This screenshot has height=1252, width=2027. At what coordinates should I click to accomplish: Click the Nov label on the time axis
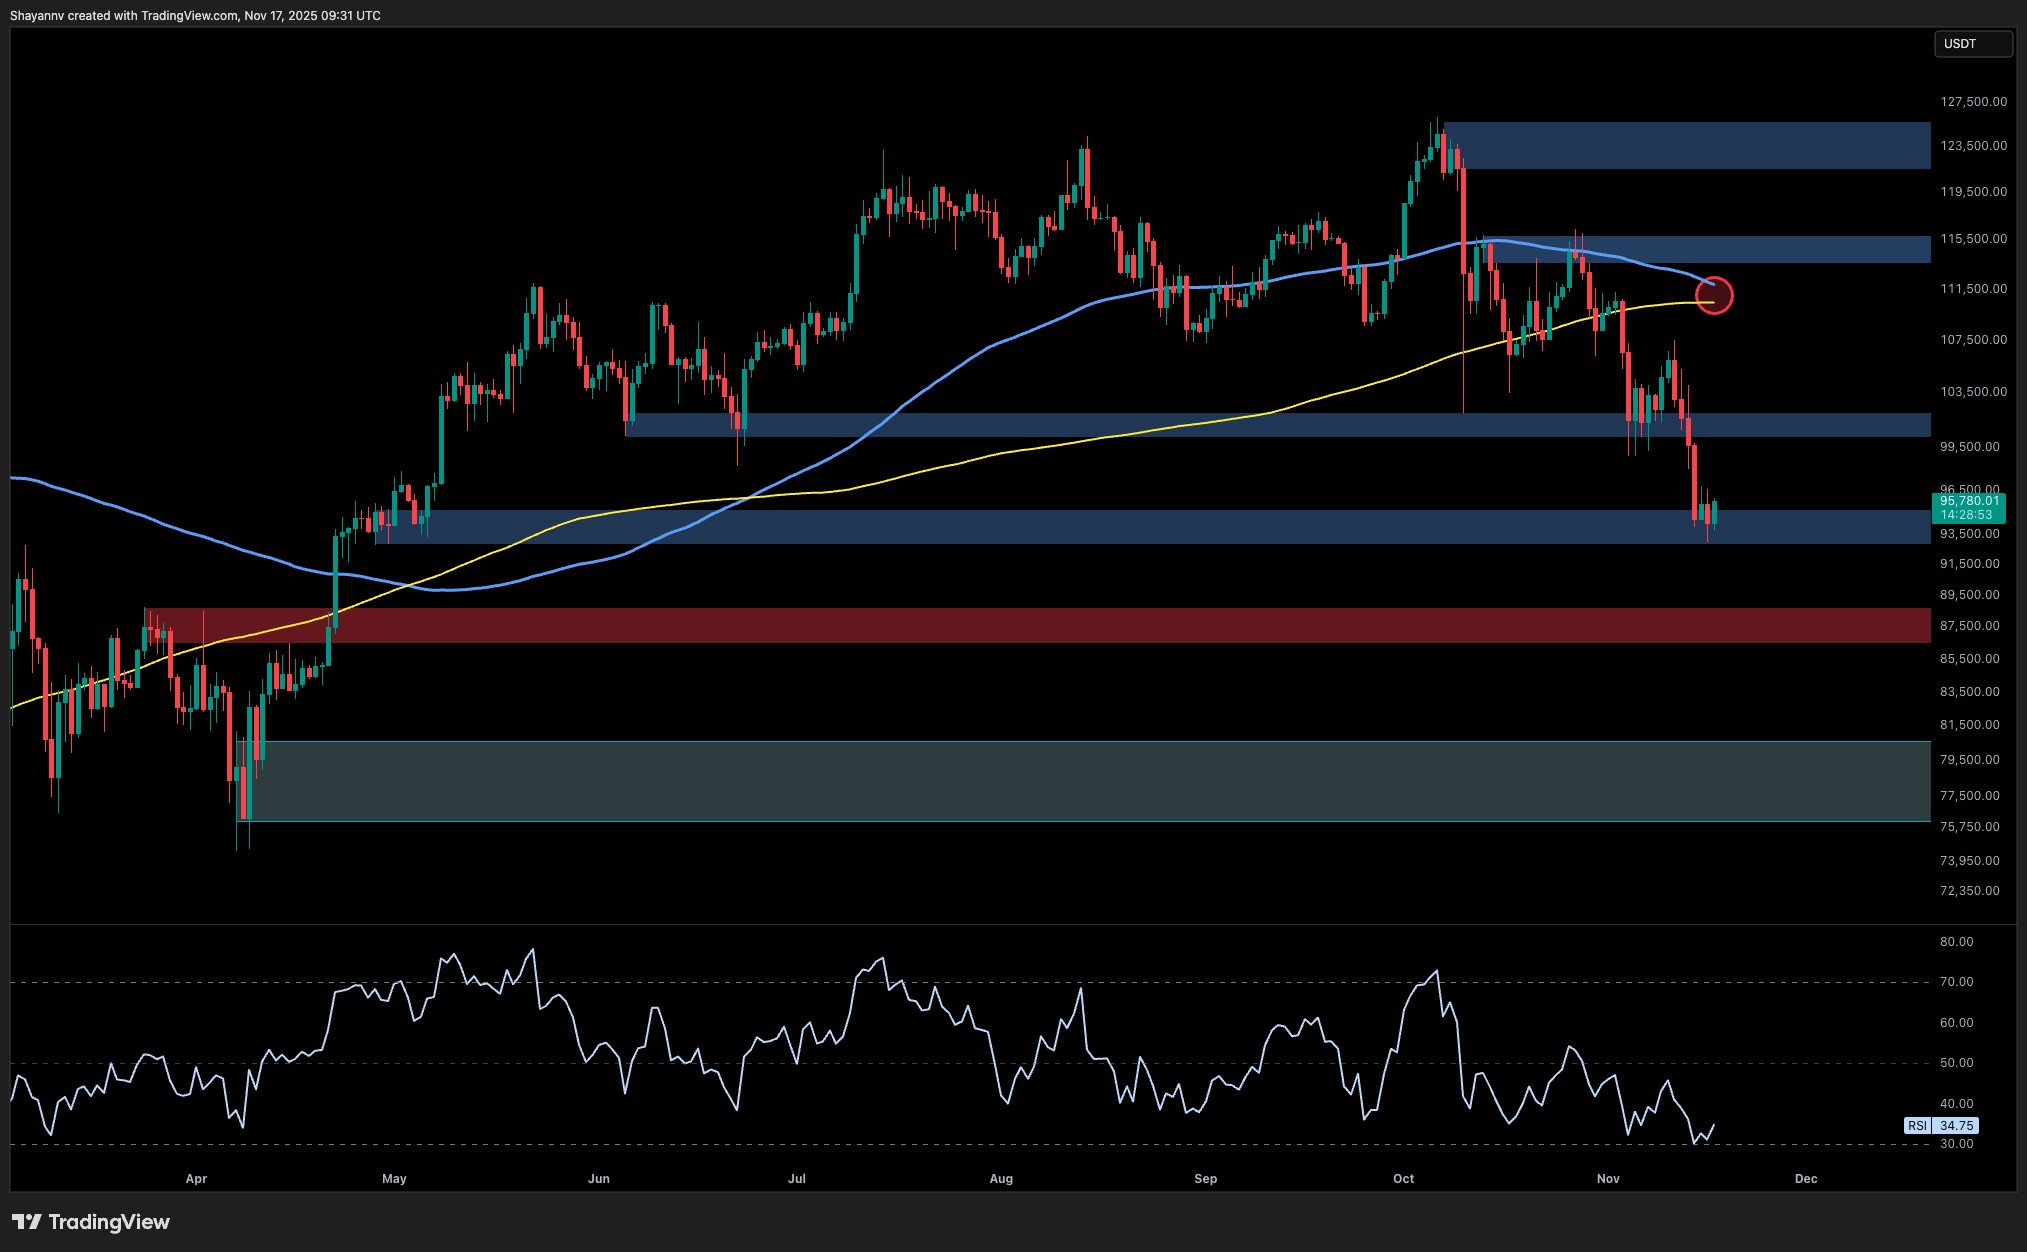[1608, 1179]
